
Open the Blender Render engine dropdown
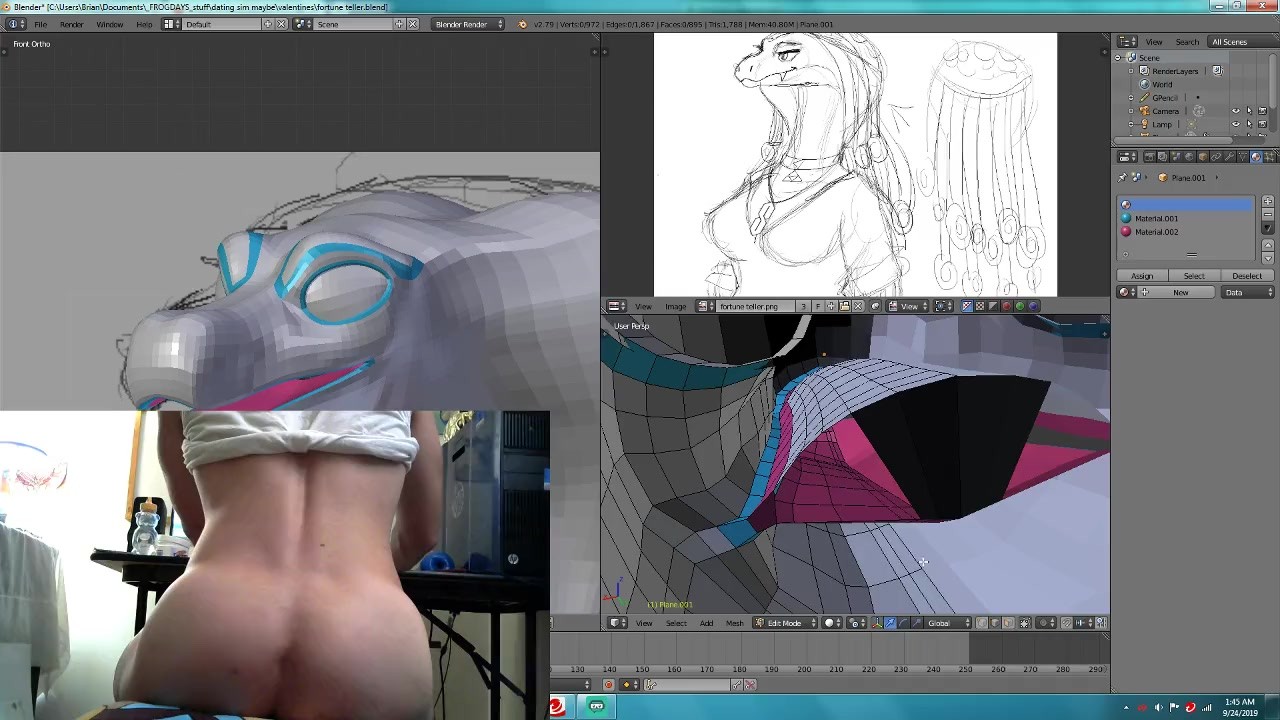(x=467, y=24)
